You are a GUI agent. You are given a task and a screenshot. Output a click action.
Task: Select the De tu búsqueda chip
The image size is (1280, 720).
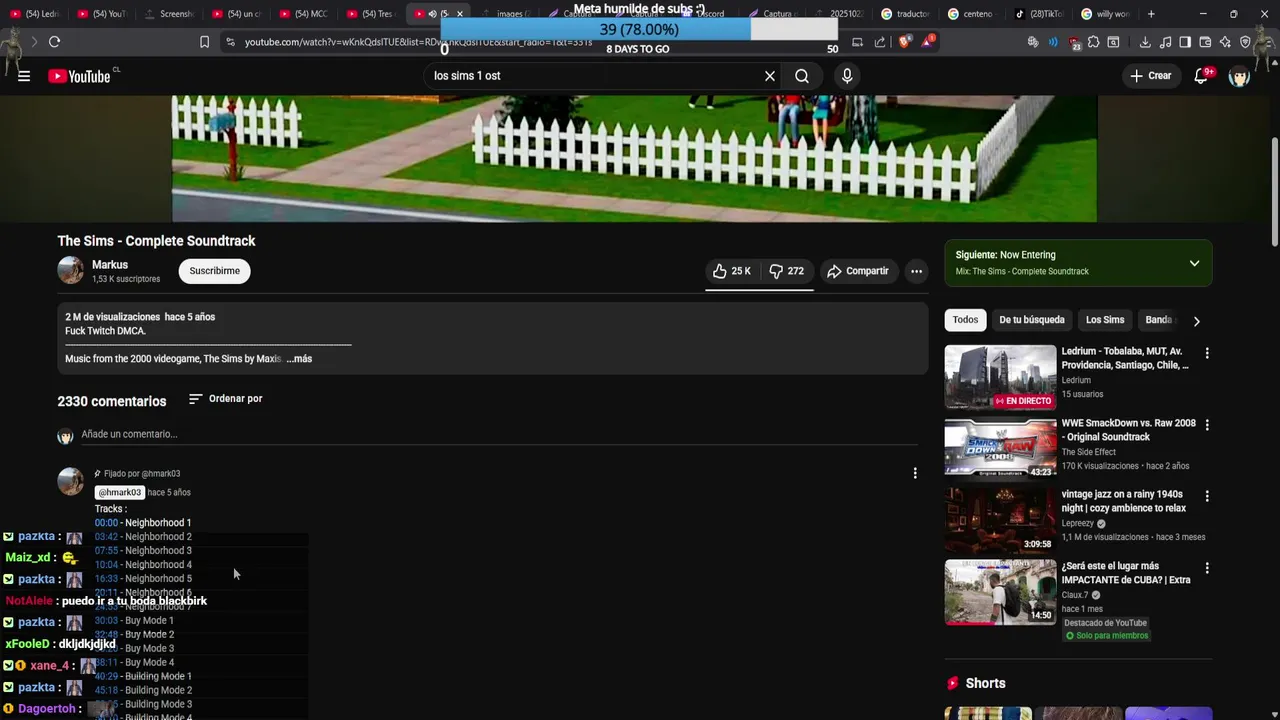coord(1031,320)
